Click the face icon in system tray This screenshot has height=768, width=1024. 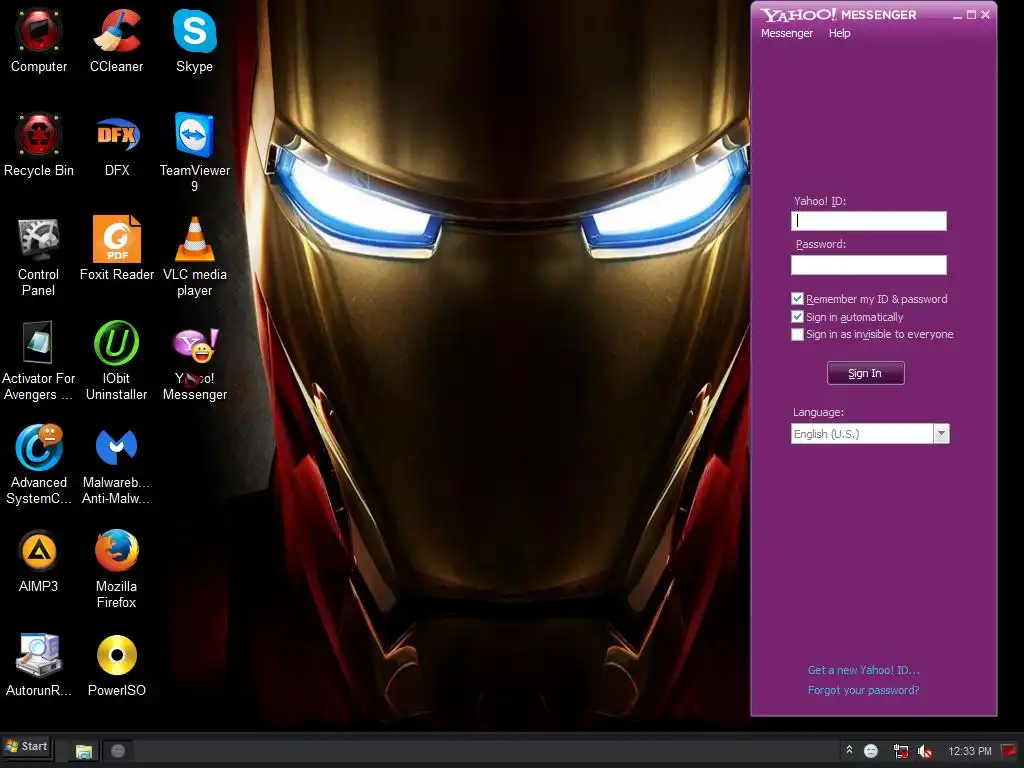[871, 751]
